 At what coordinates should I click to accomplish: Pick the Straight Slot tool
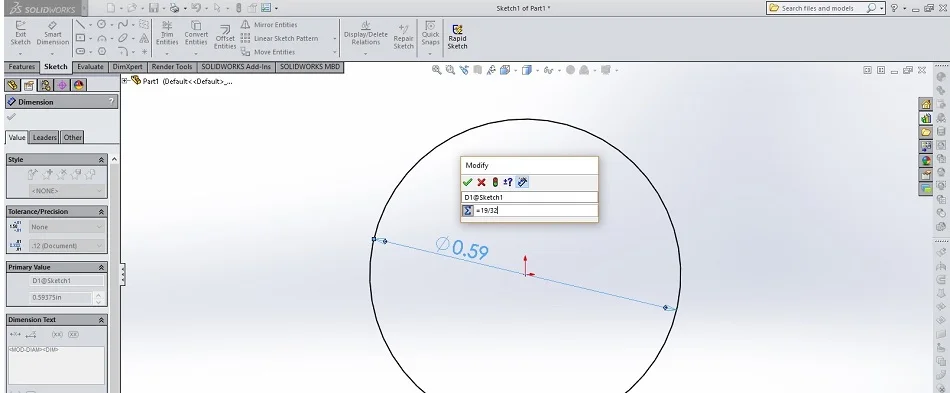[x=80, y=51]
